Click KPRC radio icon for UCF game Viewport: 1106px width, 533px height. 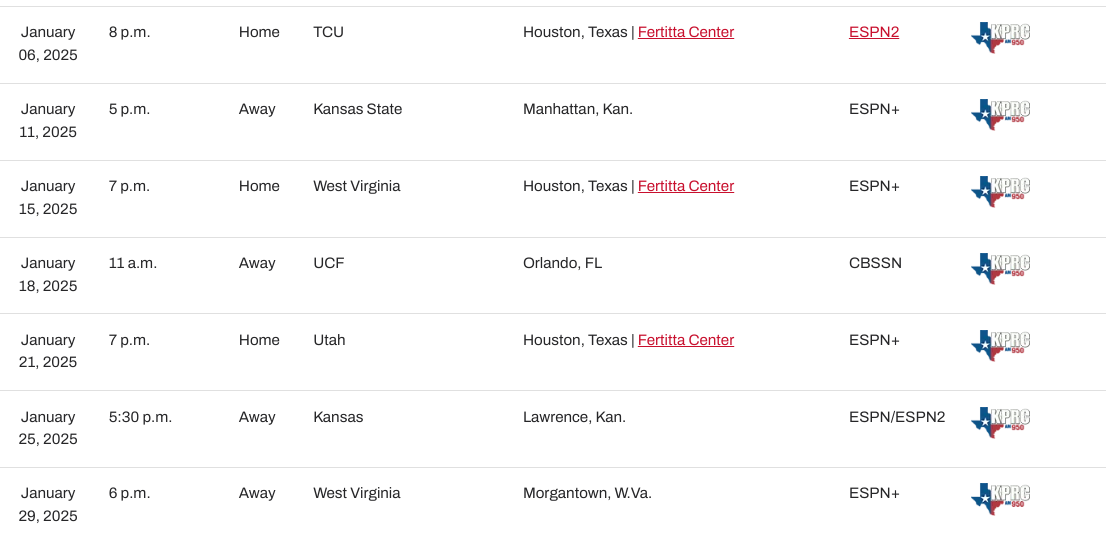[1000, 268]
